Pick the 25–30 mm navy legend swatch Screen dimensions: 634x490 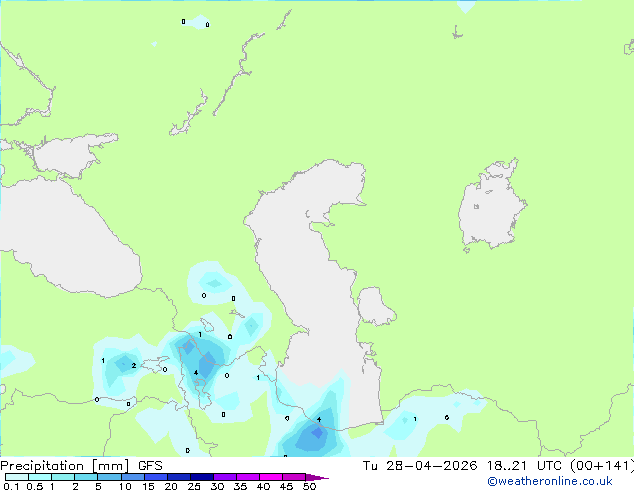[201, 477]
